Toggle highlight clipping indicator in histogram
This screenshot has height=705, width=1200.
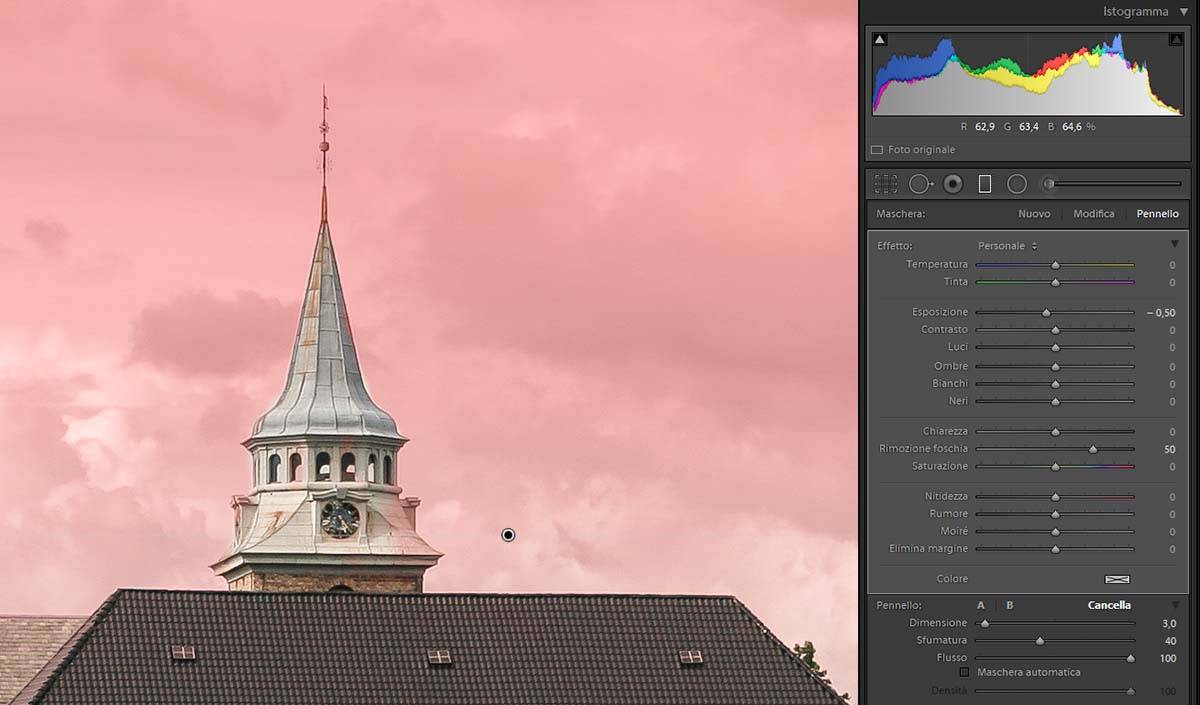point(1176,39)
